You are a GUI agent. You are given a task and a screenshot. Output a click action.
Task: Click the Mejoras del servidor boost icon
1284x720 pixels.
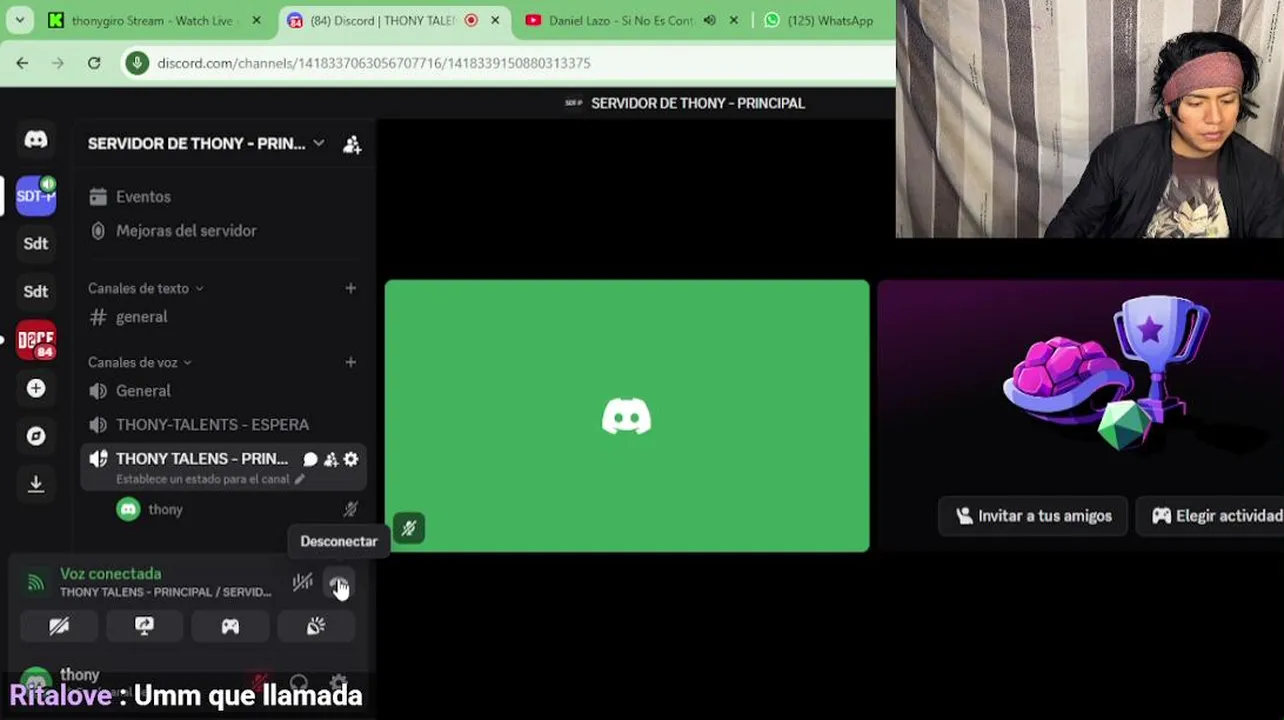pyautogui.click(x=98, y=231)
